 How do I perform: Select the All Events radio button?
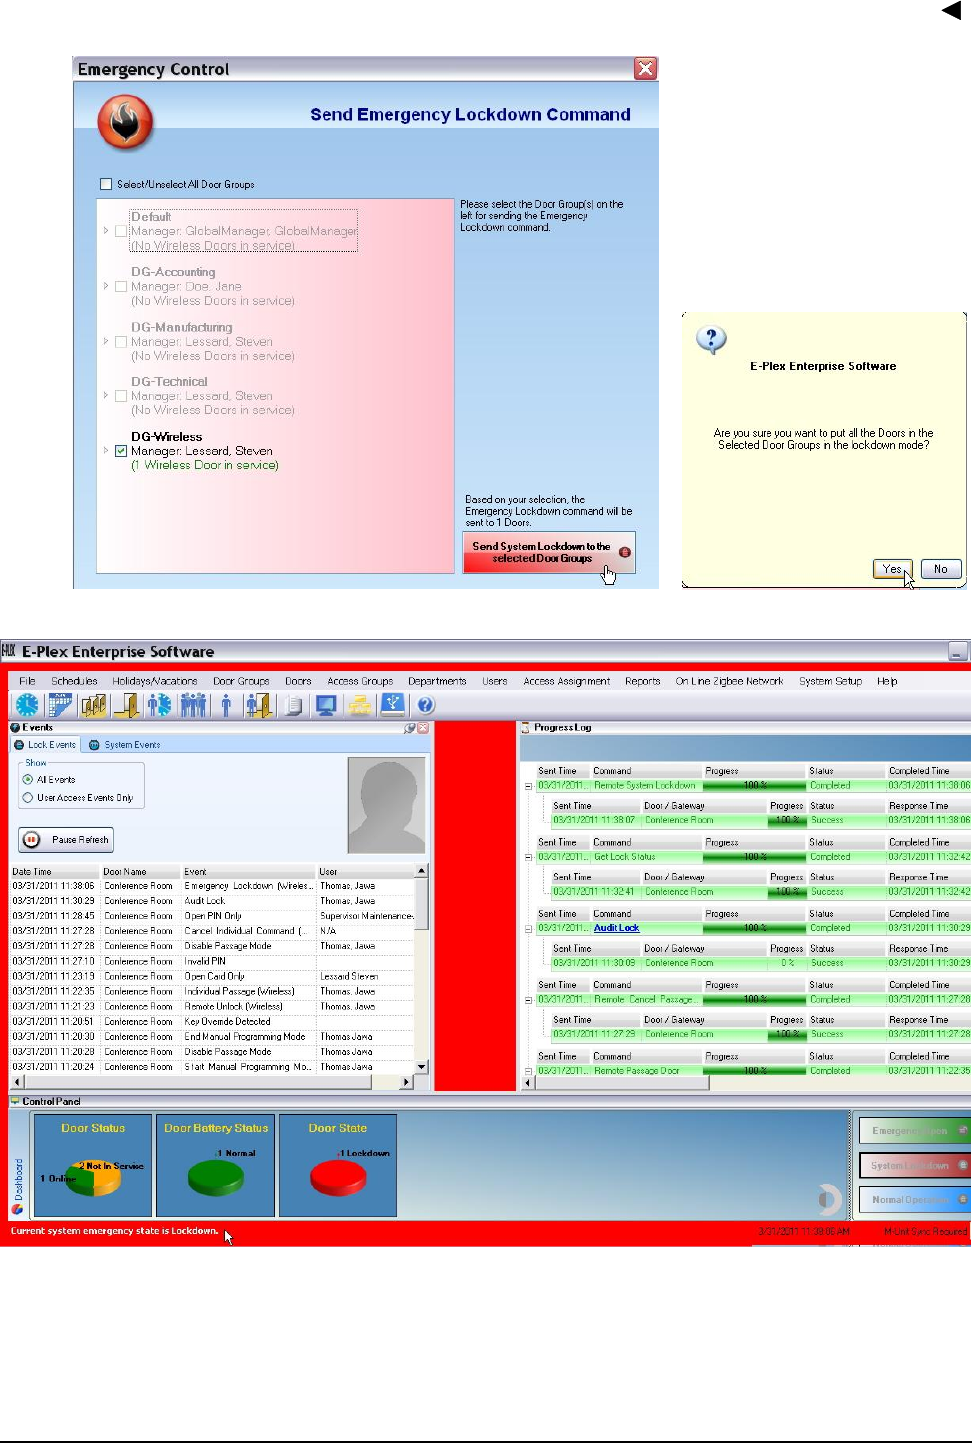28,779
